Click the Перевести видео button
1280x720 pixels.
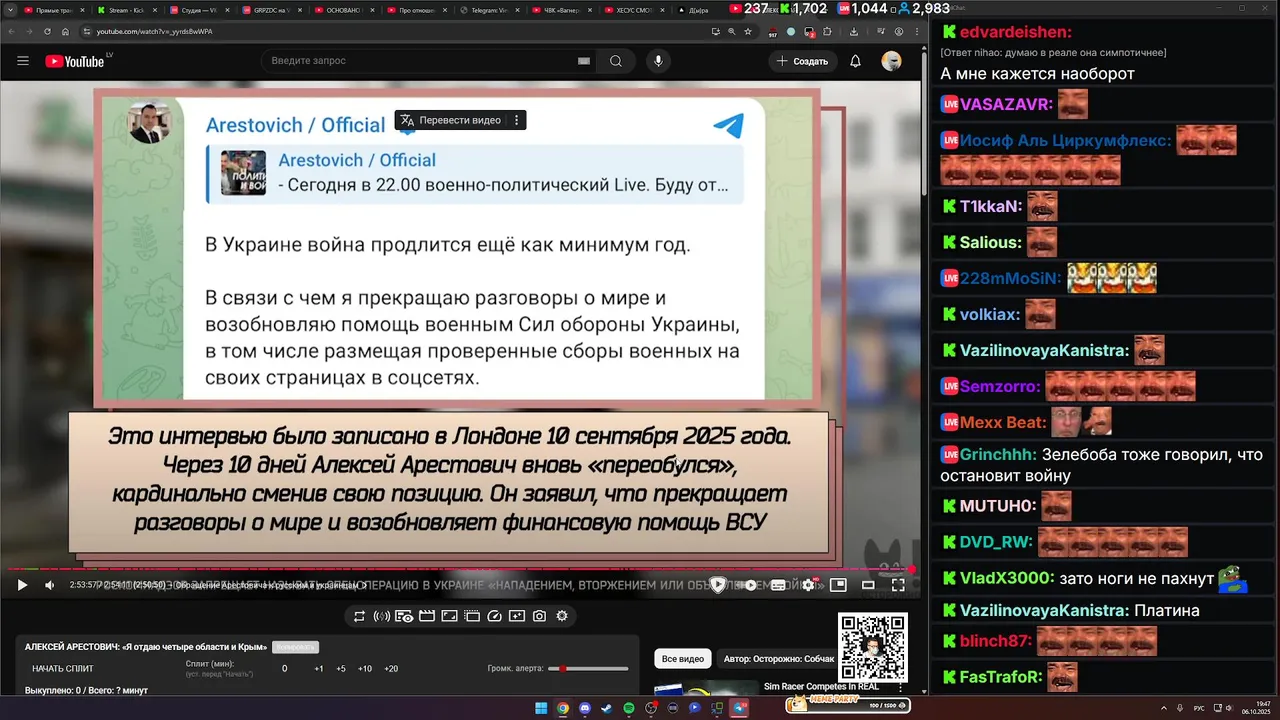pos(451,120)
